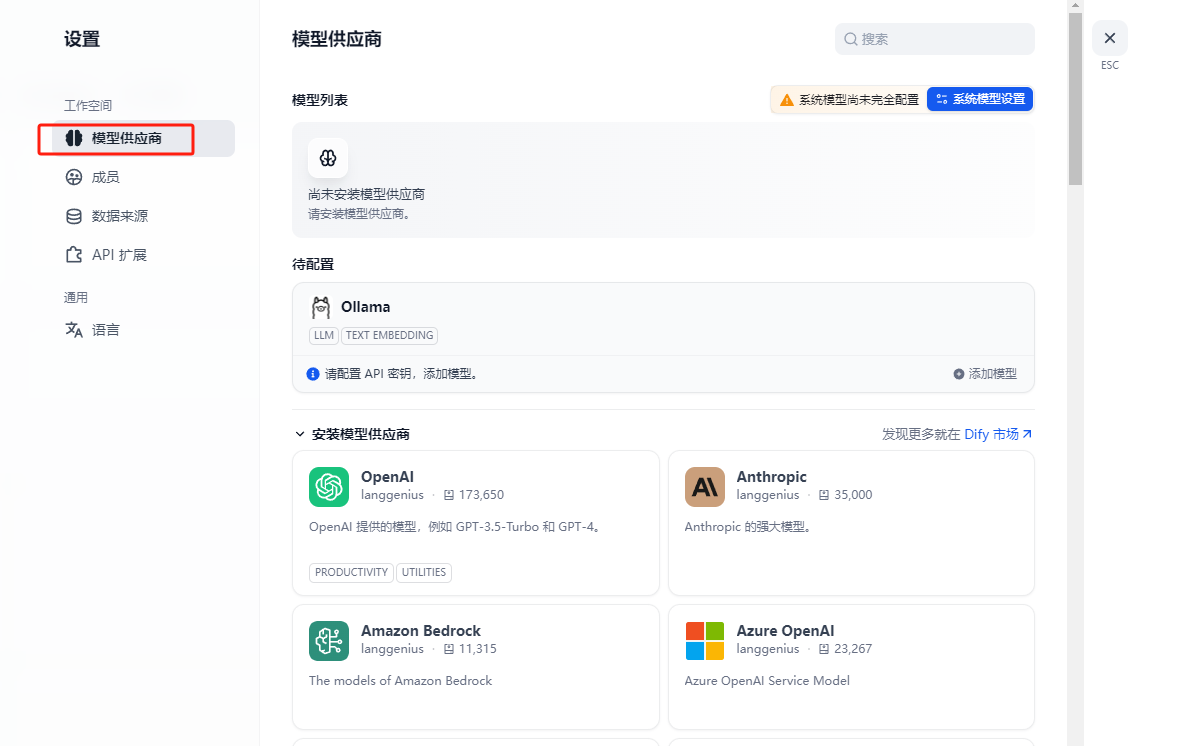
Task: Click the download count icon on Azure OpenAI card
Action: click(x=824, y=649)
